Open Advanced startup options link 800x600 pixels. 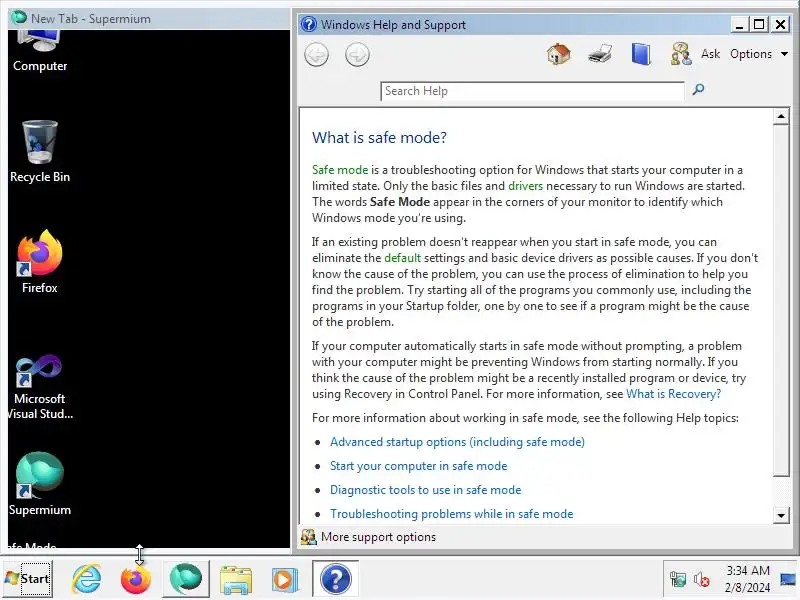tap(457, 442)
